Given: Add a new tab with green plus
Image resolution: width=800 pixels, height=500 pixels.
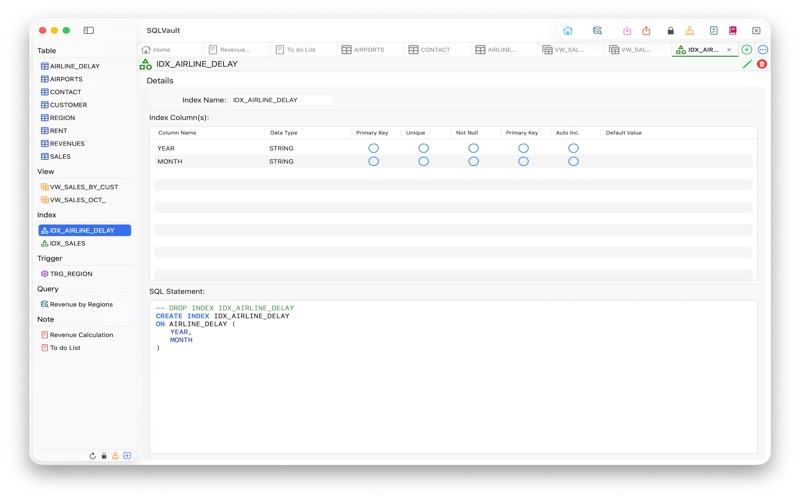Looking at the screenshot, I should (746, 49).
